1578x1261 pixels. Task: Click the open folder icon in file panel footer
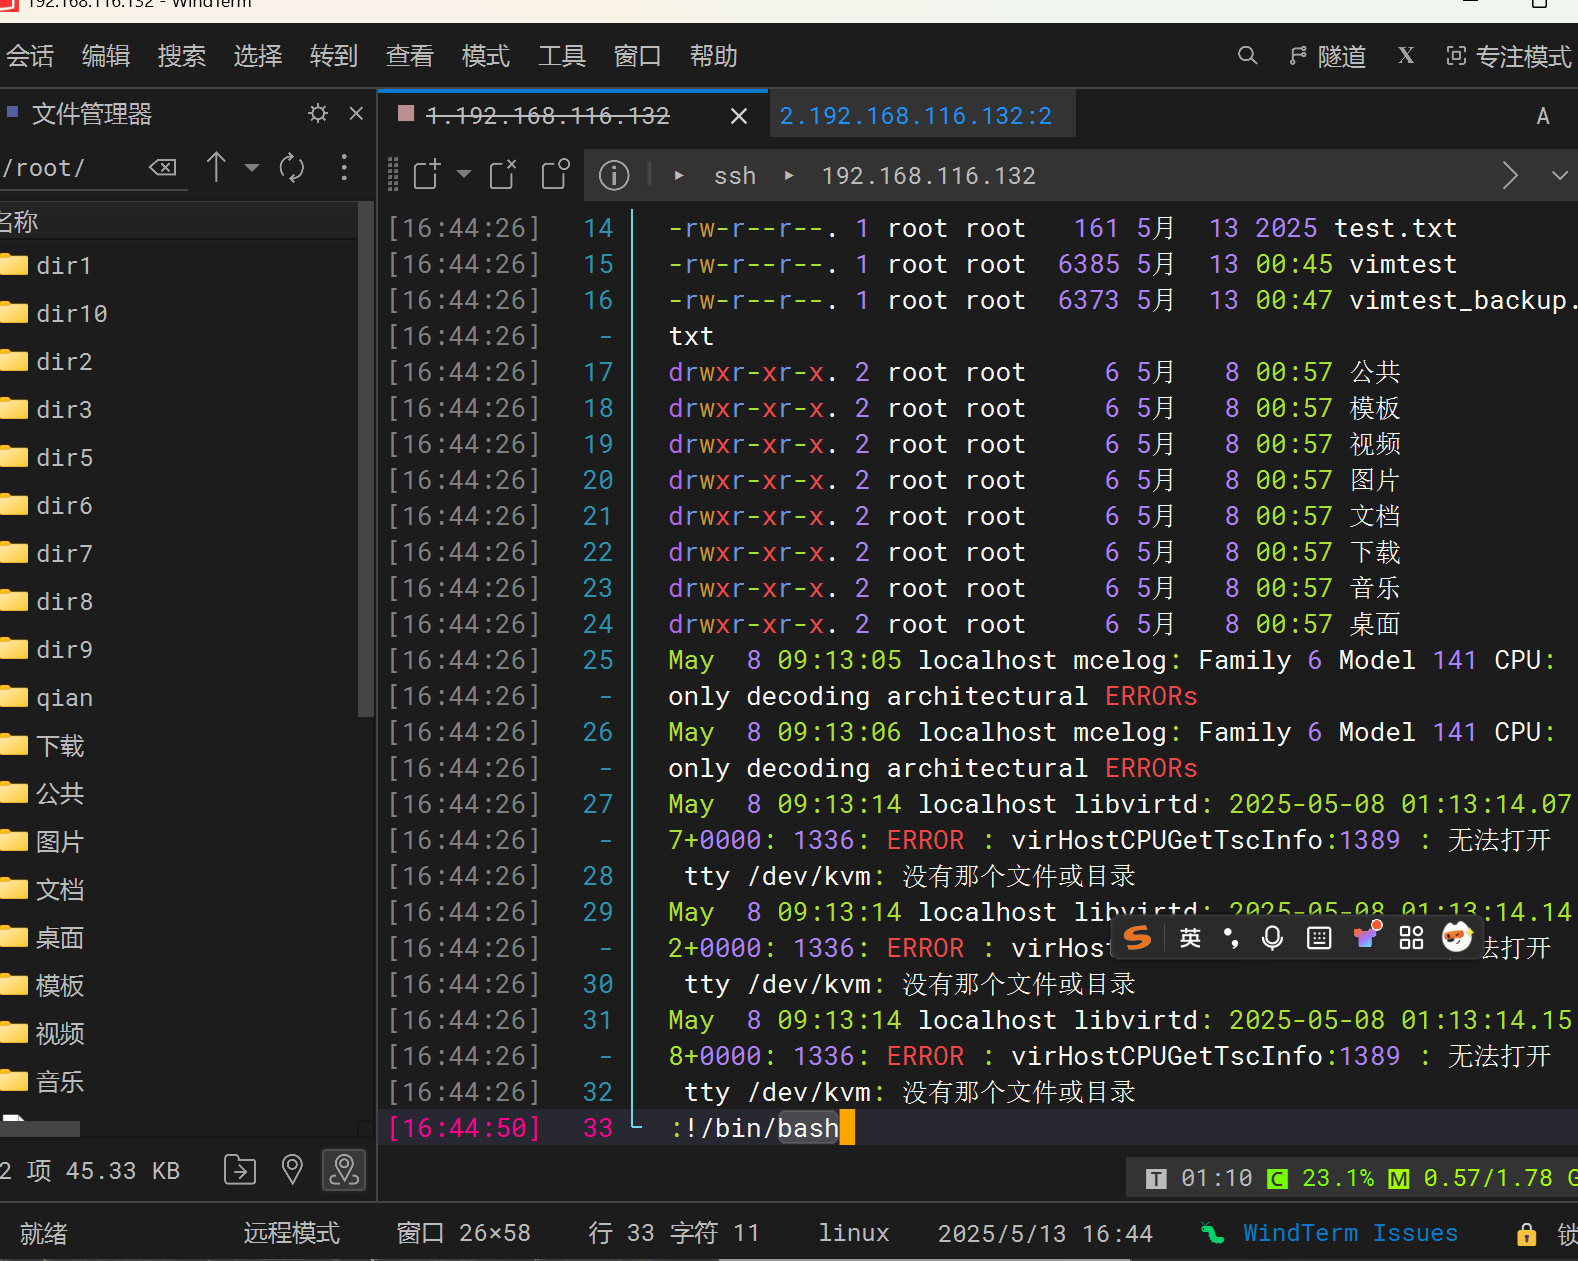click(240, 1169)
